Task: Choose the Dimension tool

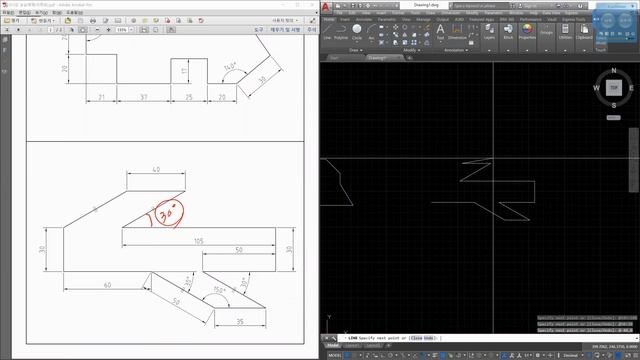Action: [457, 31]
